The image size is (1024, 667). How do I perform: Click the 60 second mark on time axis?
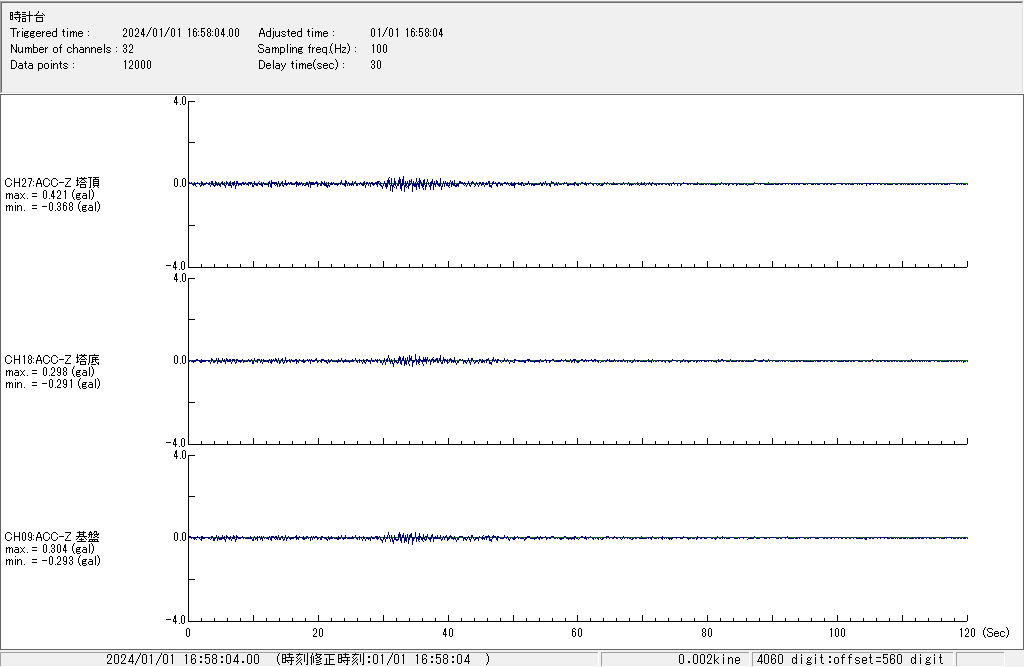(577, 633)
